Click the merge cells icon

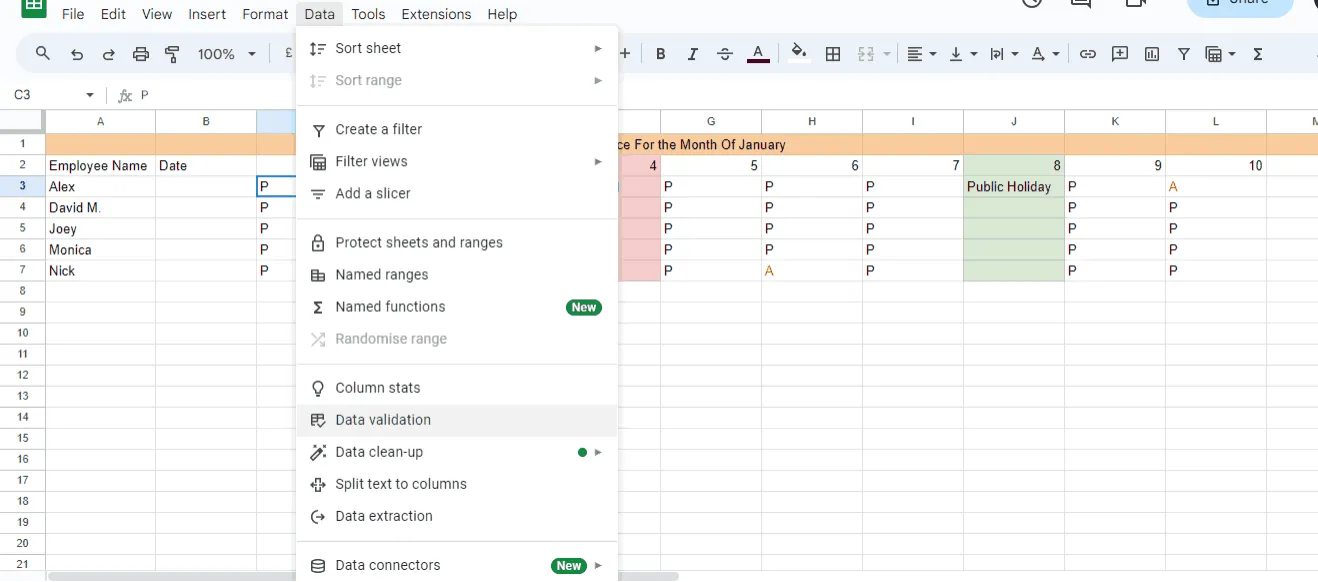pos(866,54)
